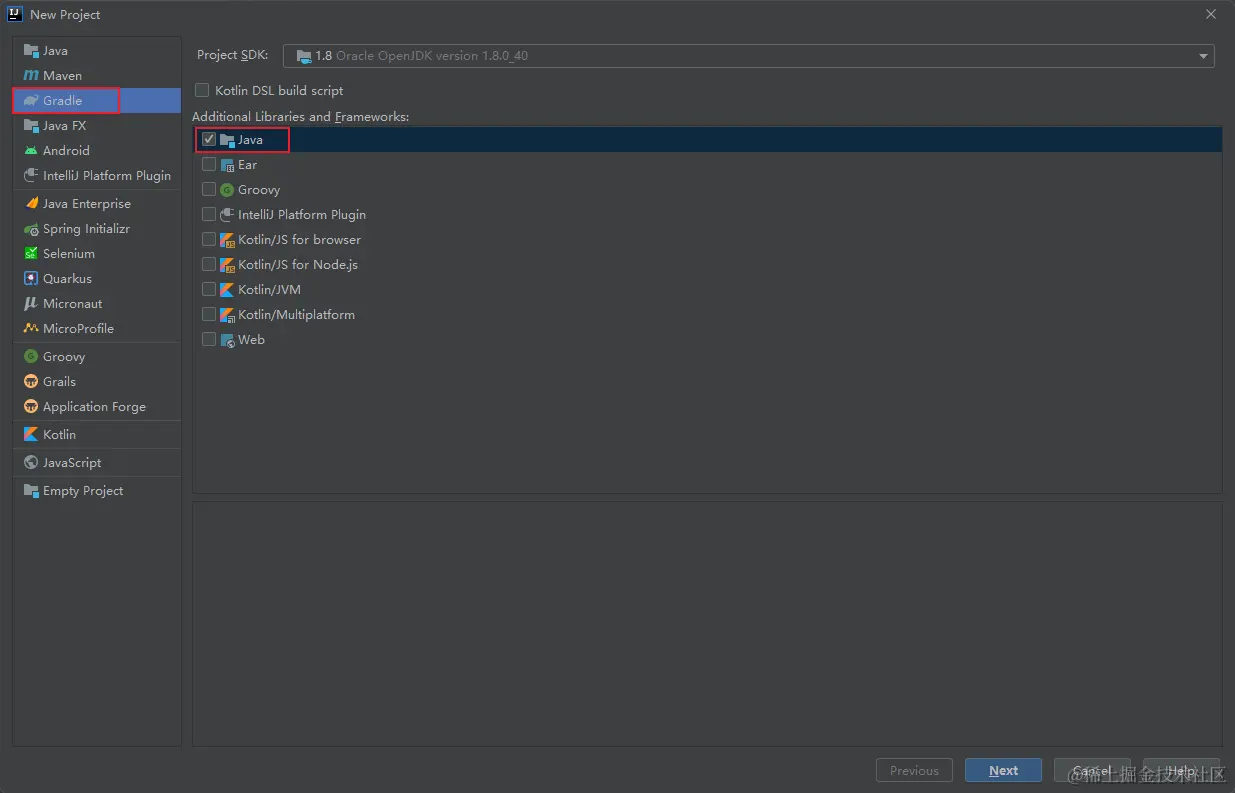This screenshot has width=1235, height=793.
Task: Check the Kotlin/JS for Node.js checkbox
Action: 209,265
